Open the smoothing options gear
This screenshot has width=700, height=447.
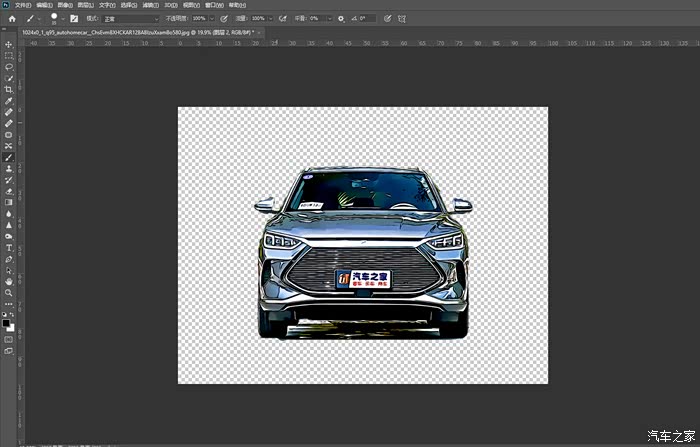[341, 18]
